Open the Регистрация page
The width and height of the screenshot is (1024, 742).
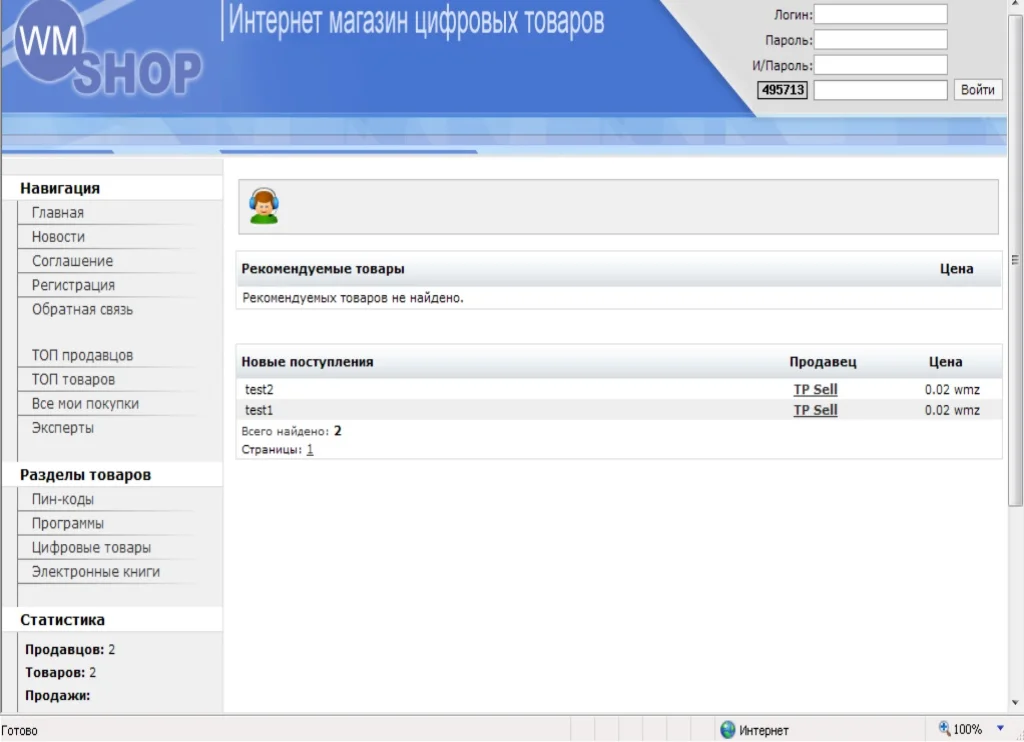pos(73,285)
